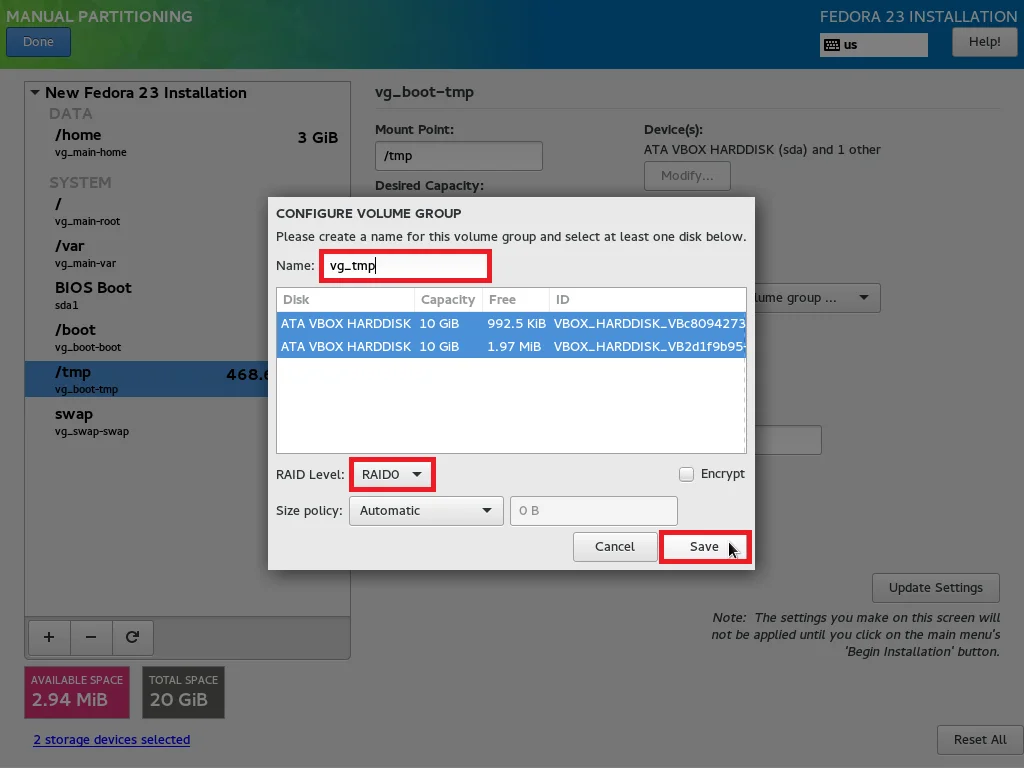Save the volume group configuration

[705, 547]
